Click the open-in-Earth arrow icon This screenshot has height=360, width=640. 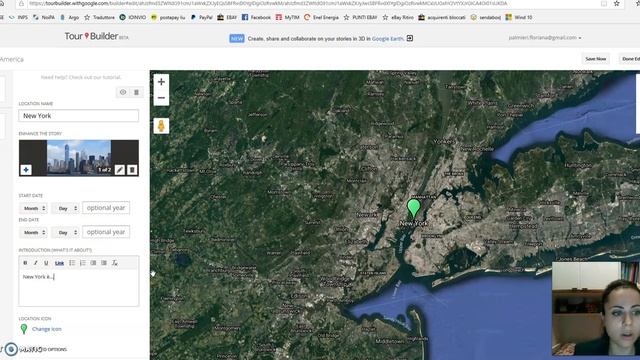[x=410, y=38]
